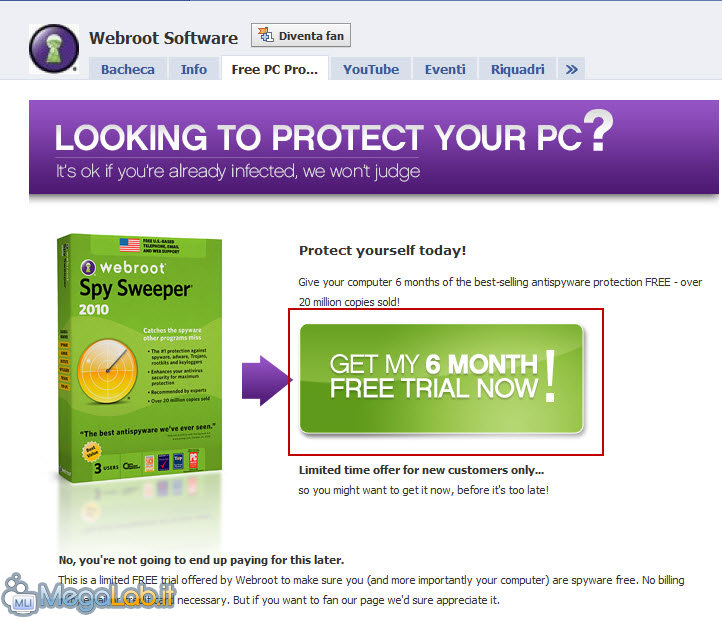This screenshot has width=722, height=620.
Task: Switch to the Info tab
Action: [193, 69]
